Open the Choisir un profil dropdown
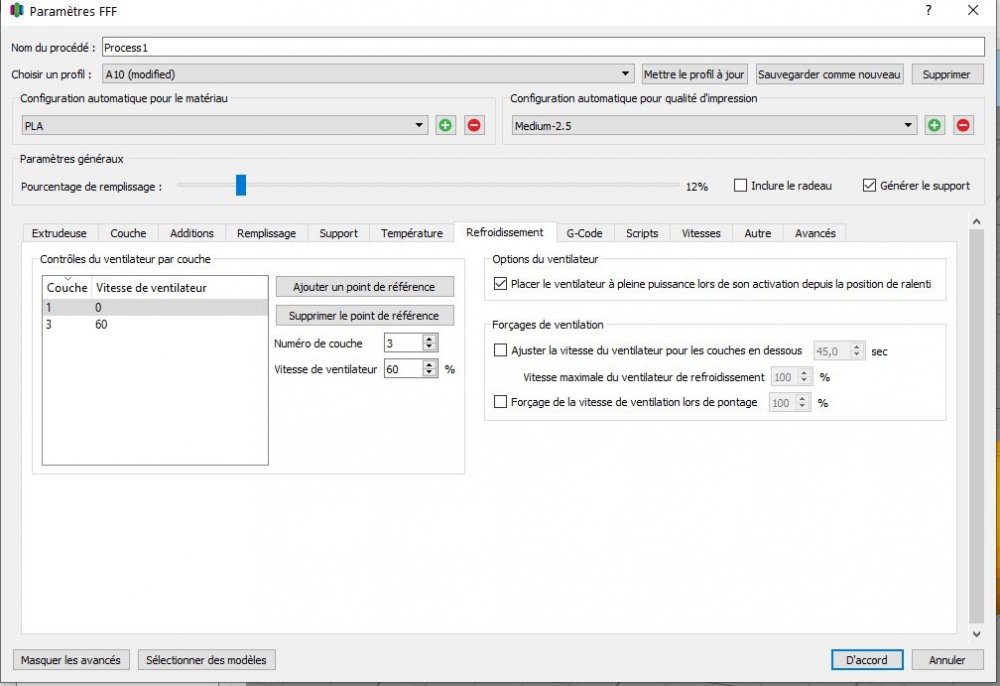1000x686 pixels. [626, 74]
